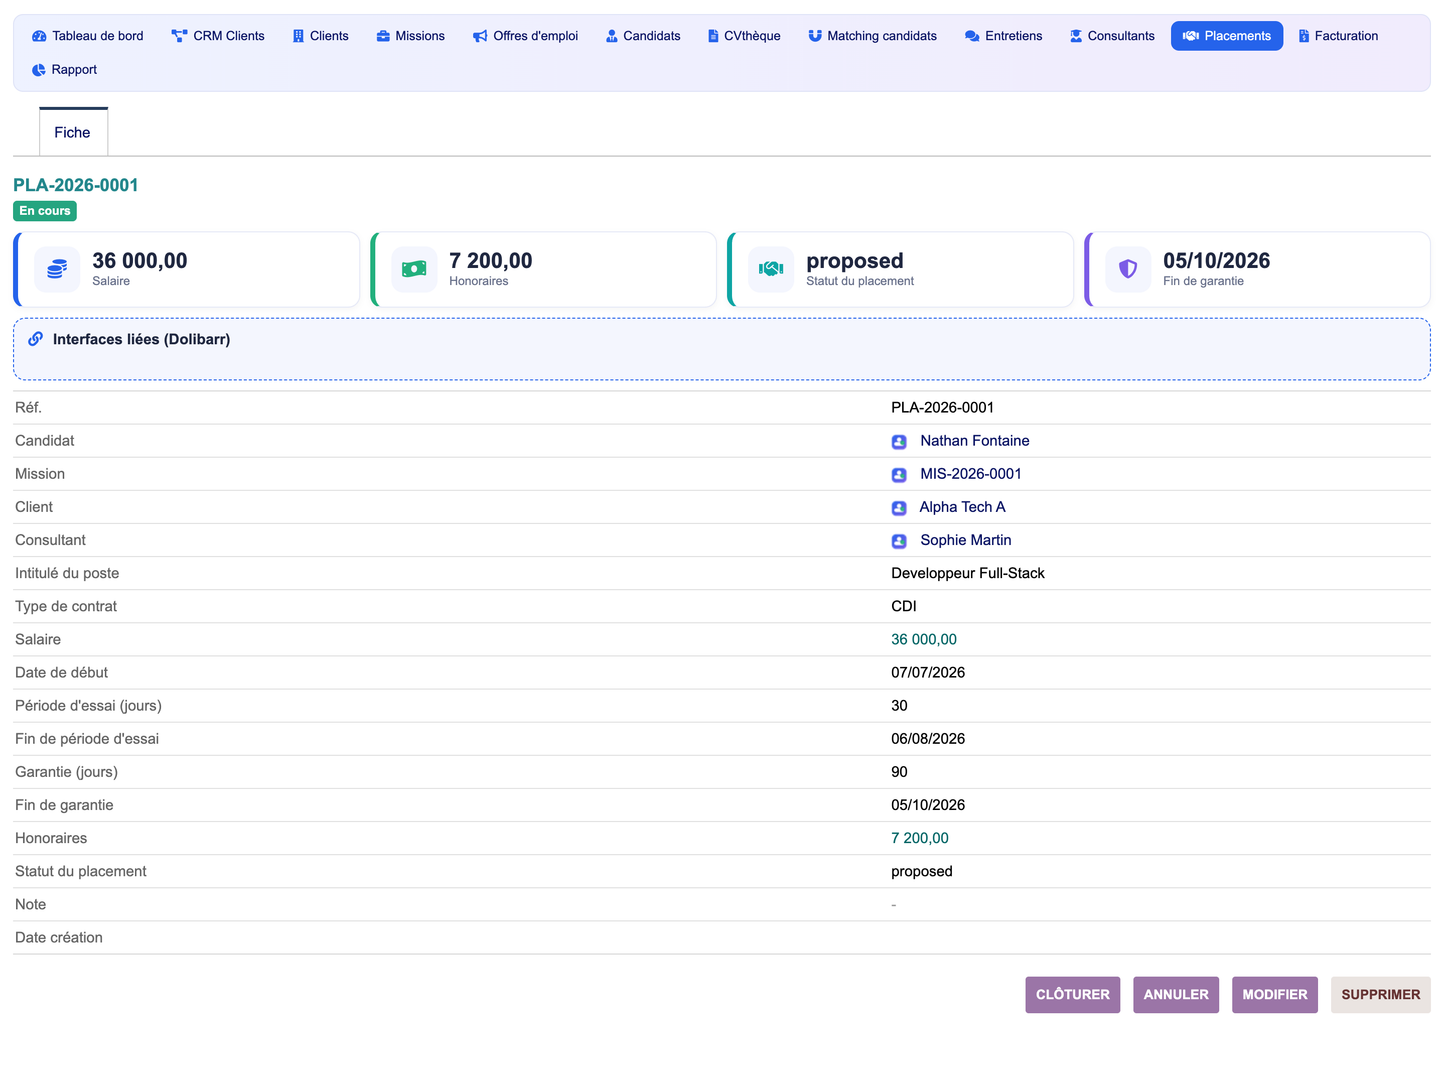Navigate to the Facturation menu
1445x1082 pixels.
[x=1338, y=36]
